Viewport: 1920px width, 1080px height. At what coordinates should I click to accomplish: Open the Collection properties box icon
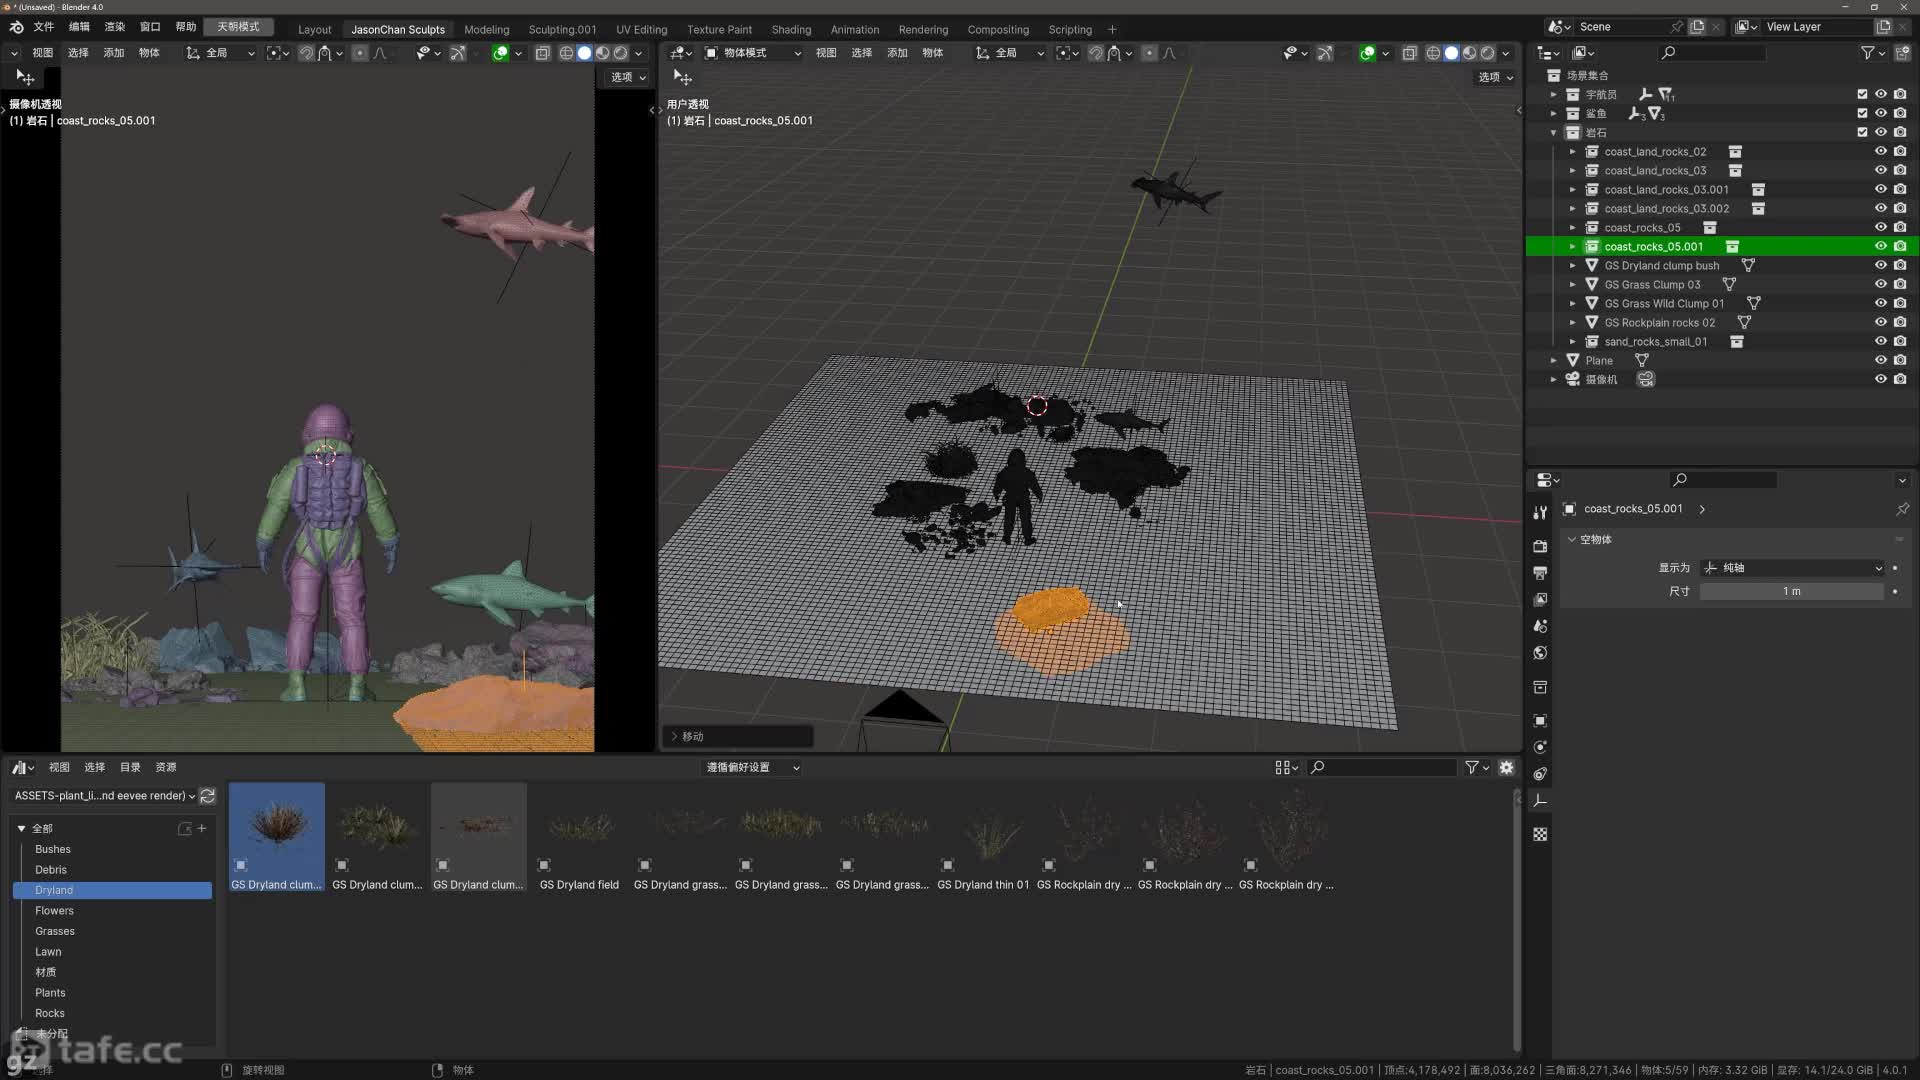tap(1540, 687)
